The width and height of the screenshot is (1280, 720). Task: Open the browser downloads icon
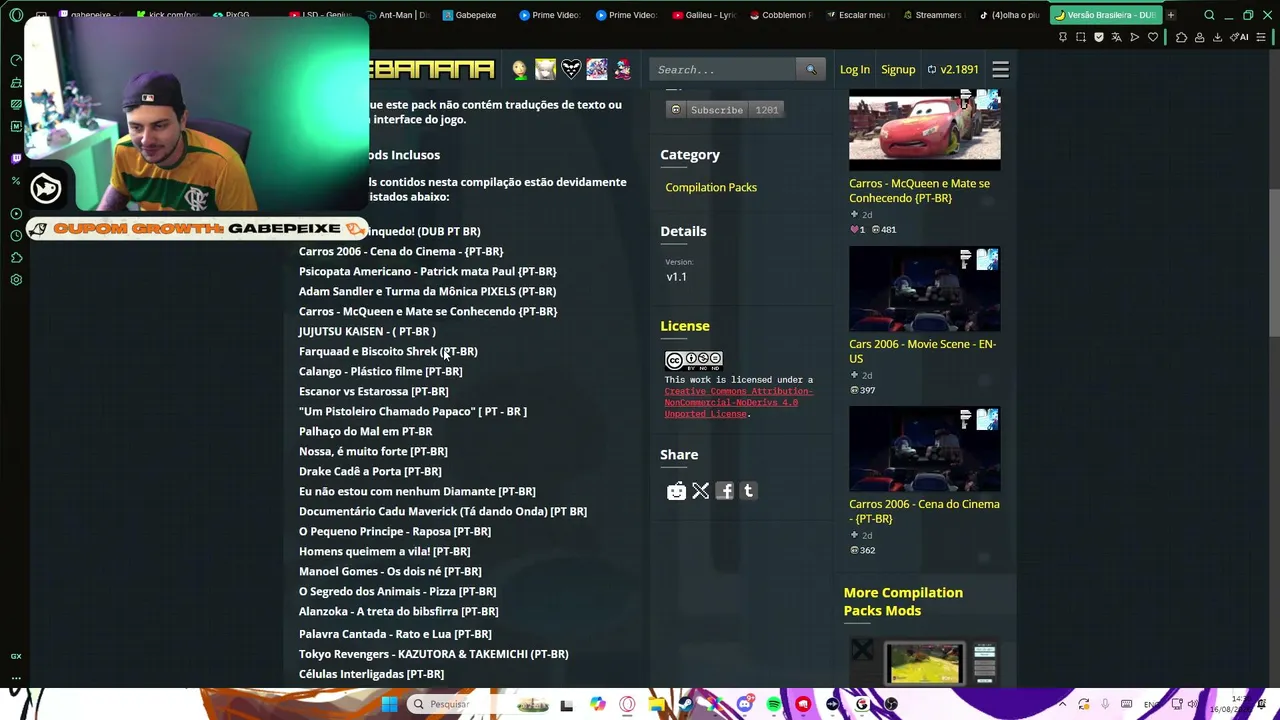click(x=1217, y=37)
